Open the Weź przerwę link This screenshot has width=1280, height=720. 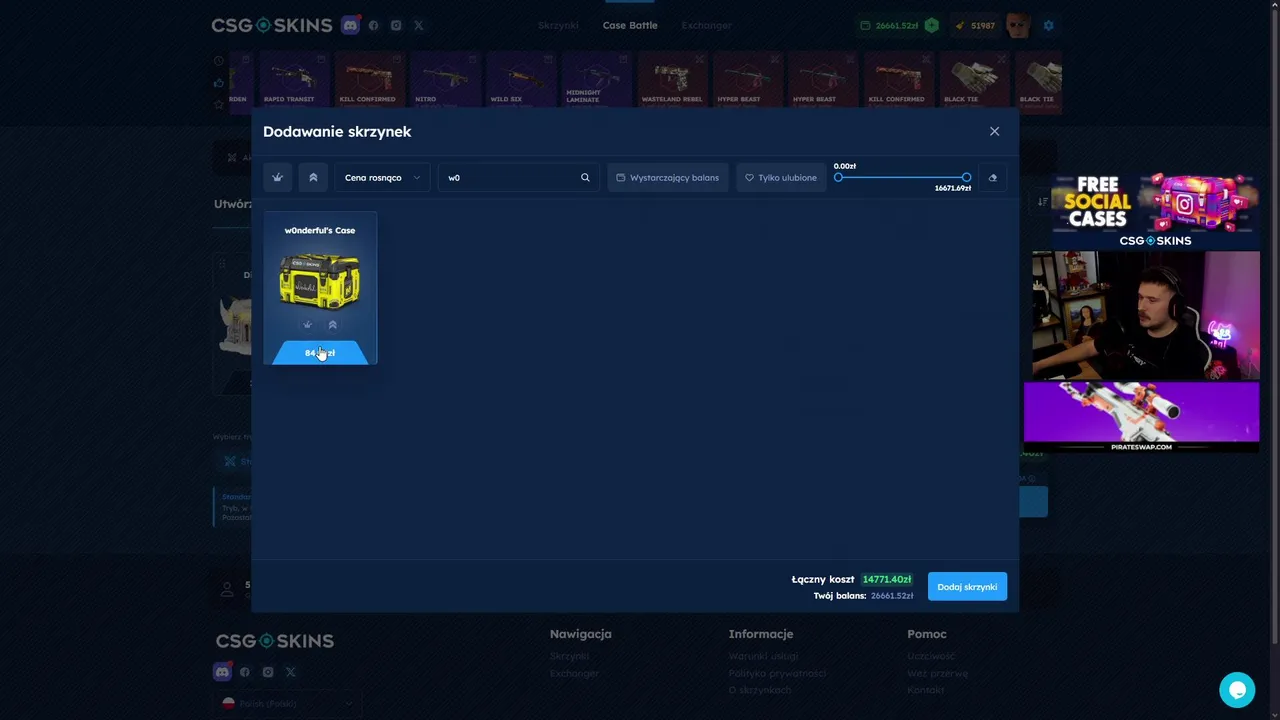point(937,673)
